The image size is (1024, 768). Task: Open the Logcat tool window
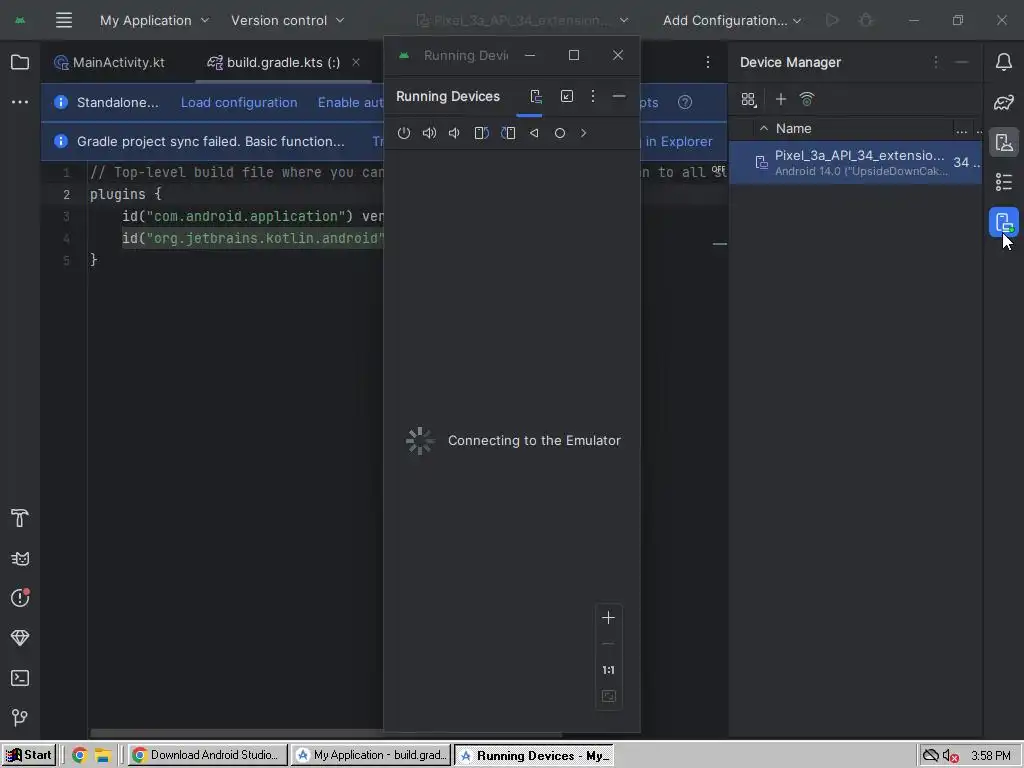click(x=20, y=558)
